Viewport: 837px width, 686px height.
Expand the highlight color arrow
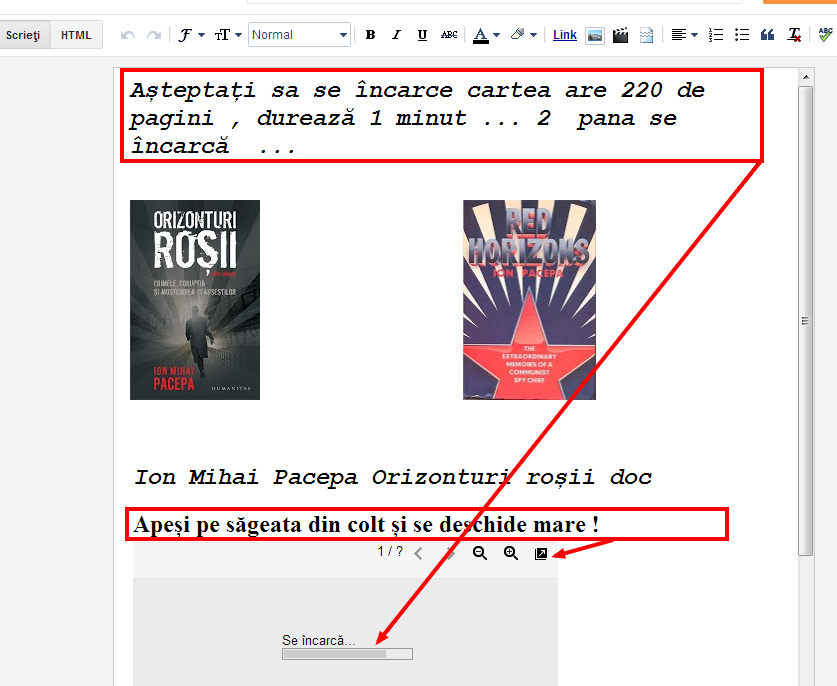[x=533, y=35]
